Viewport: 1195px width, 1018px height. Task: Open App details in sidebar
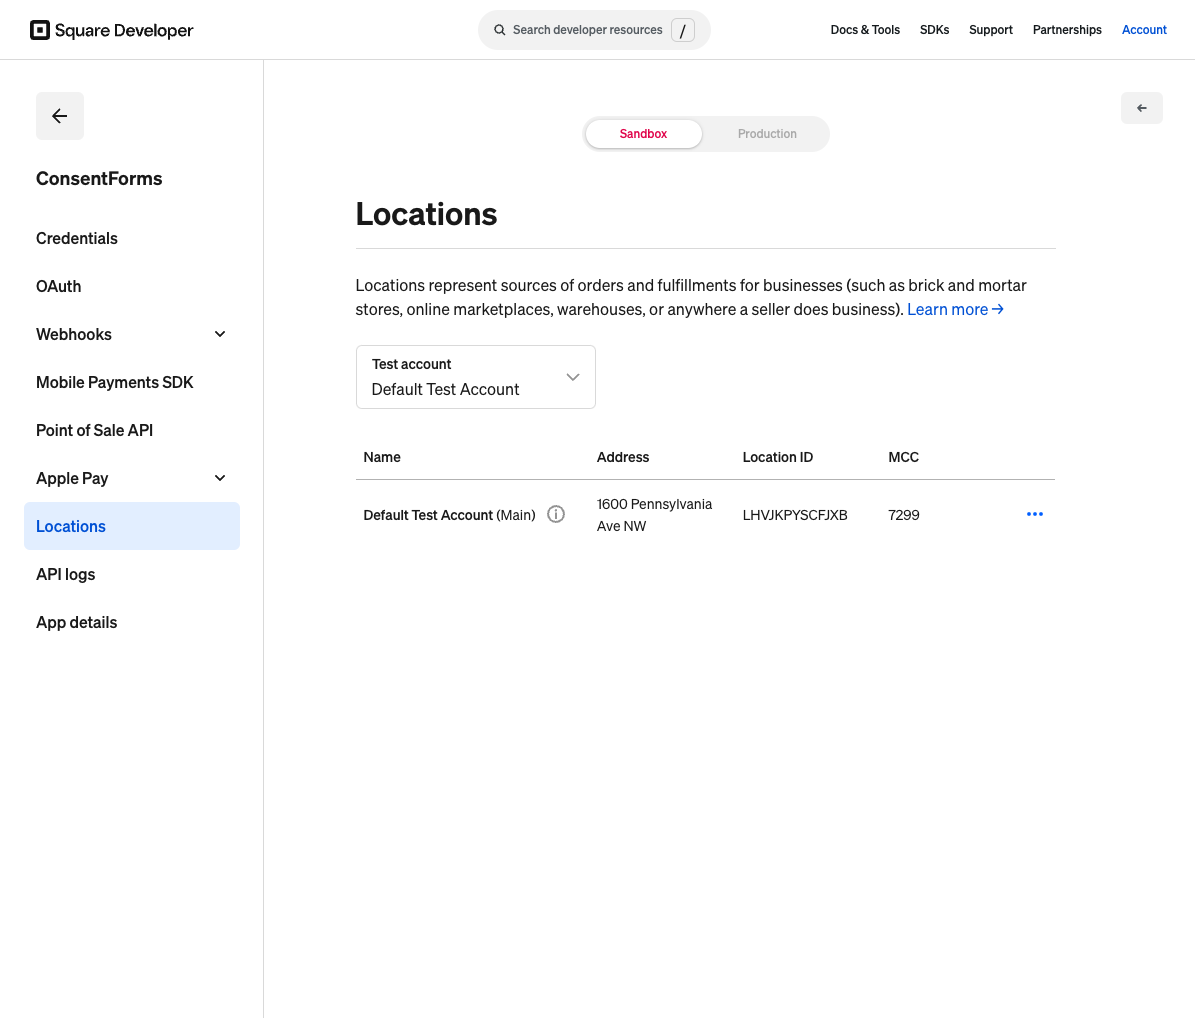pos(76,623)
